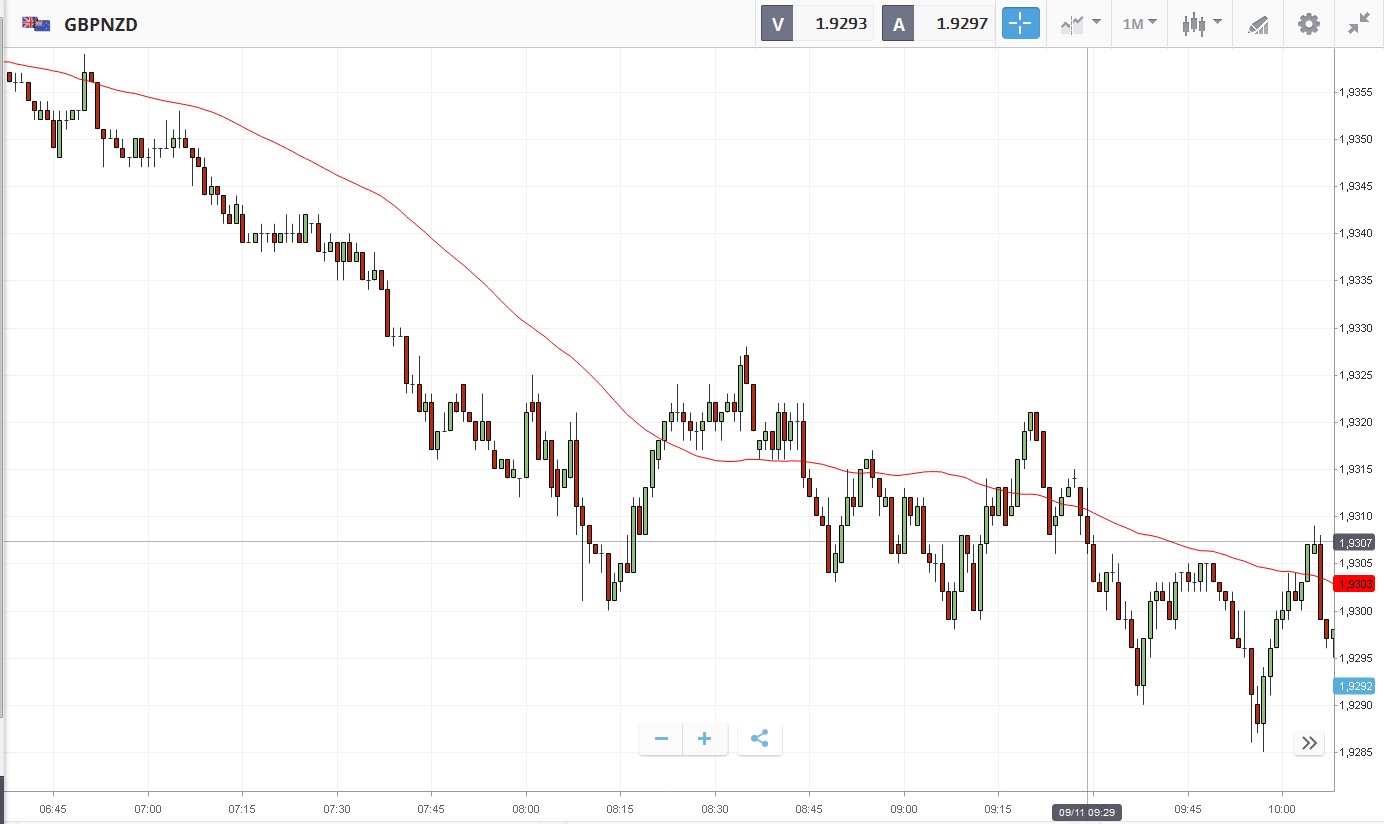The height and width of the screenshot is (824, 1384).
Task: Click the GBPNZD flag icon
Action: click(37, 24)
